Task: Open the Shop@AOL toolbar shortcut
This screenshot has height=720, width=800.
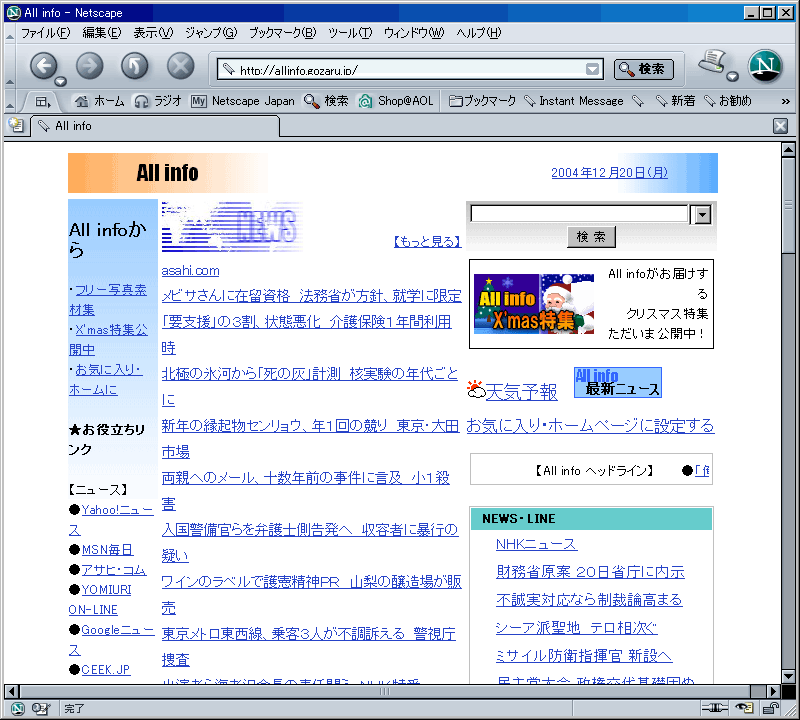Action: pos(395,101)
